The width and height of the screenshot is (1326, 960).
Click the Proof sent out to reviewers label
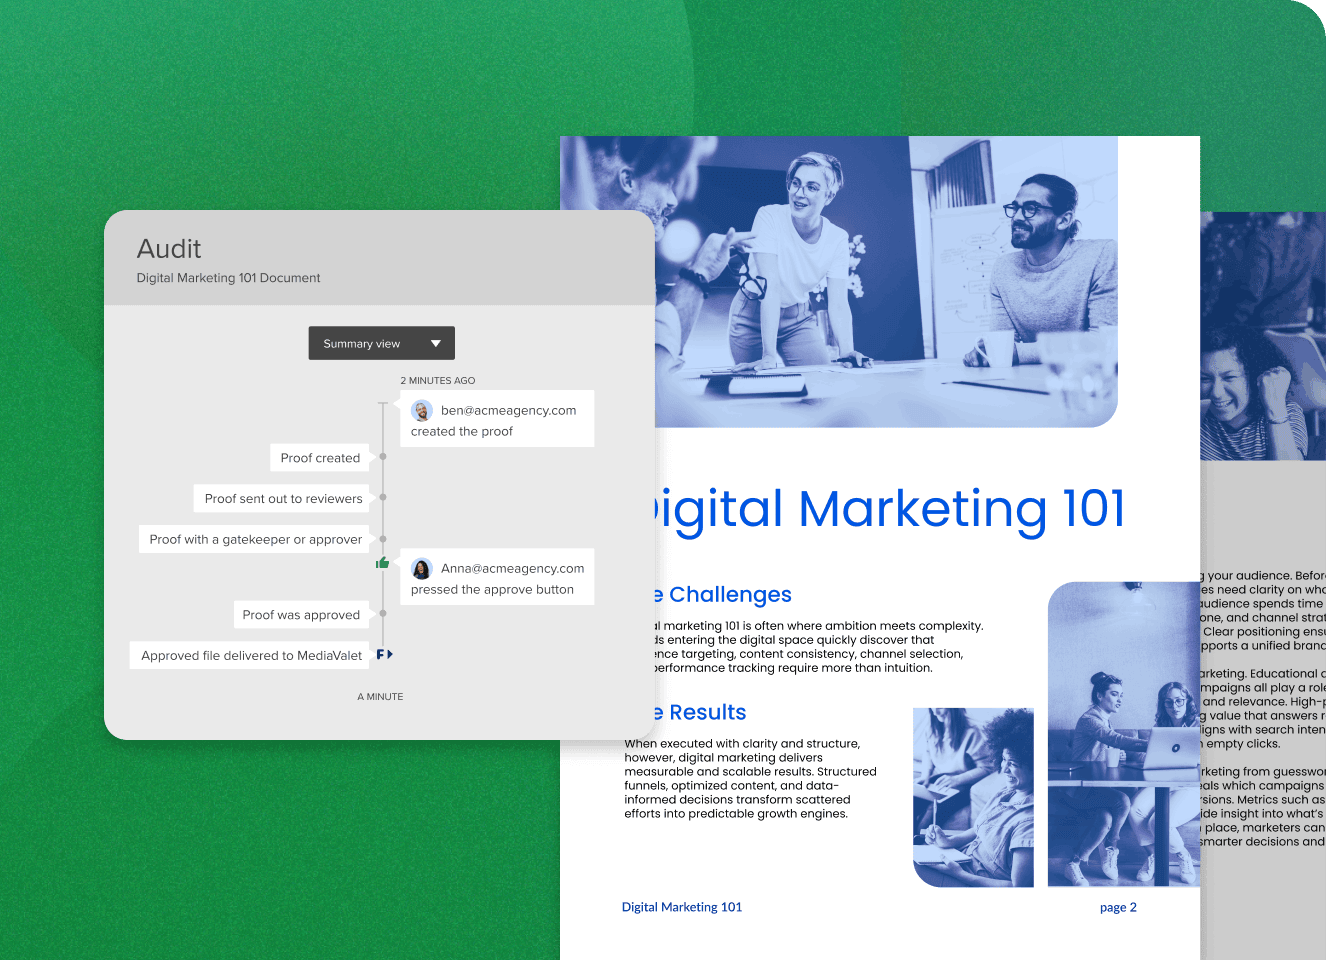(283, 498)
